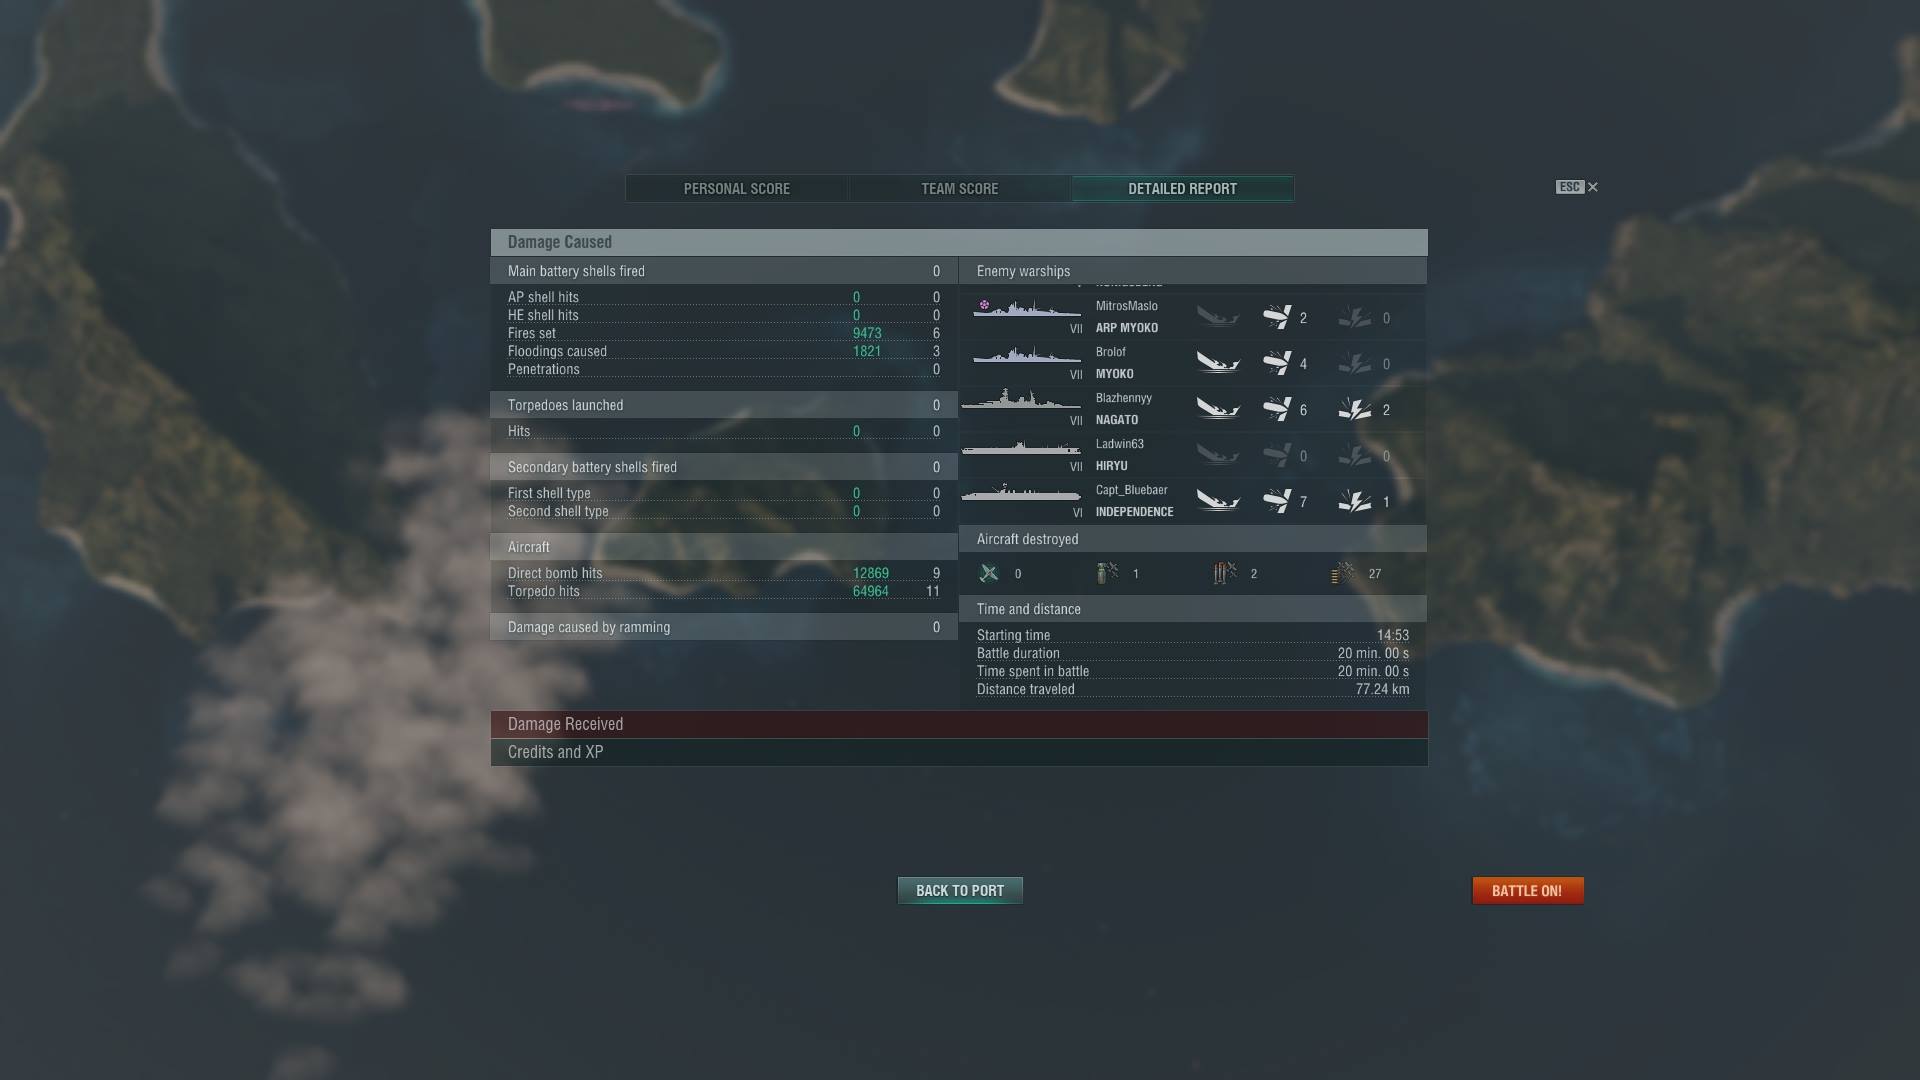Expand the Damage Received section
The height and width of the screenshot is (1080, 1920).
[x=959, y=724]
